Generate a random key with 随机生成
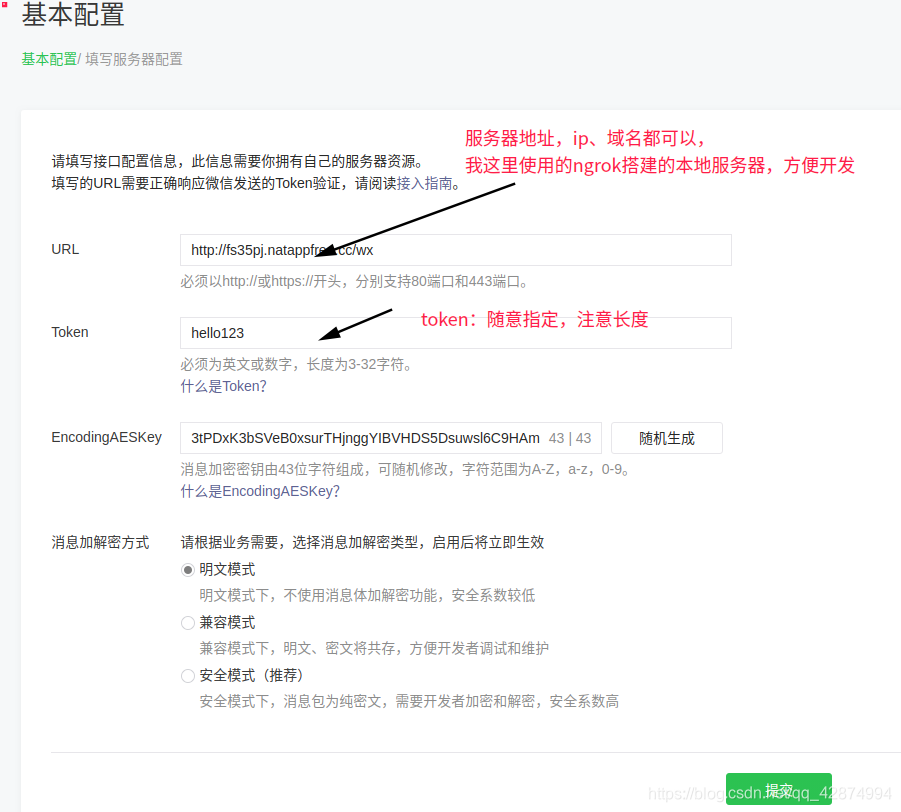The image size is (901, 812). click(667, 438)
